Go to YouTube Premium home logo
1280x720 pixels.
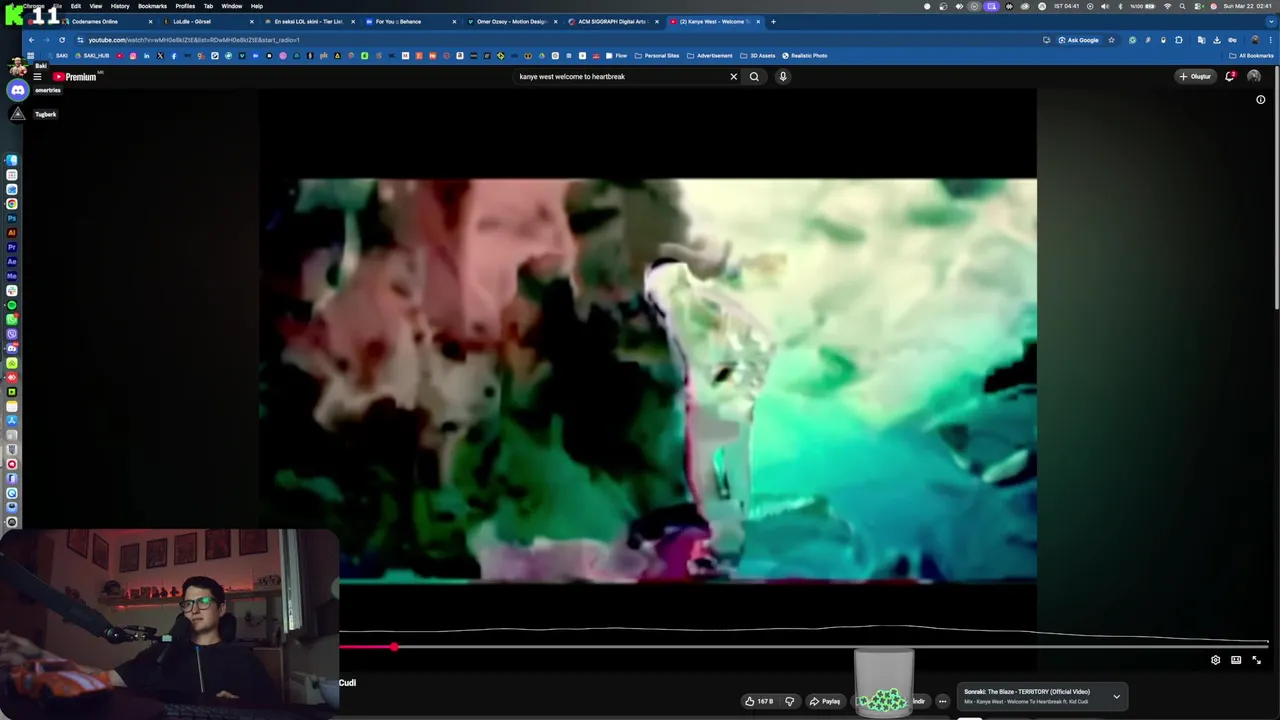pos(75,77)
